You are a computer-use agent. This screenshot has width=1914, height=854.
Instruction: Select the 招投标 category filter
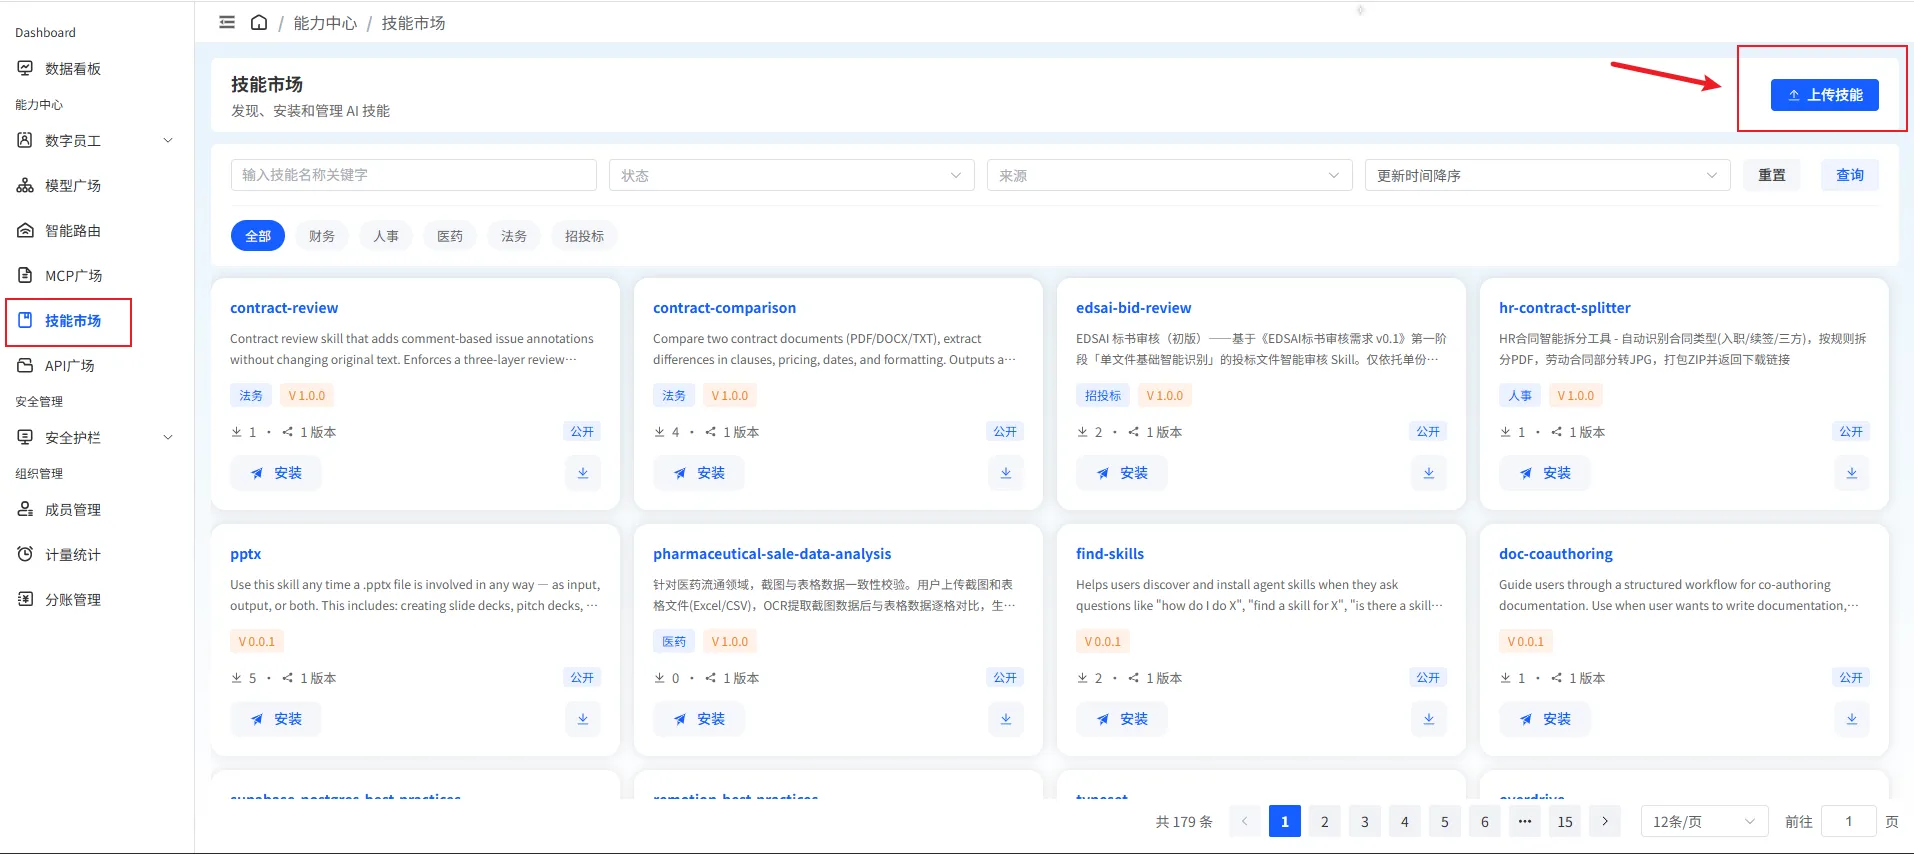pos(584,236)
